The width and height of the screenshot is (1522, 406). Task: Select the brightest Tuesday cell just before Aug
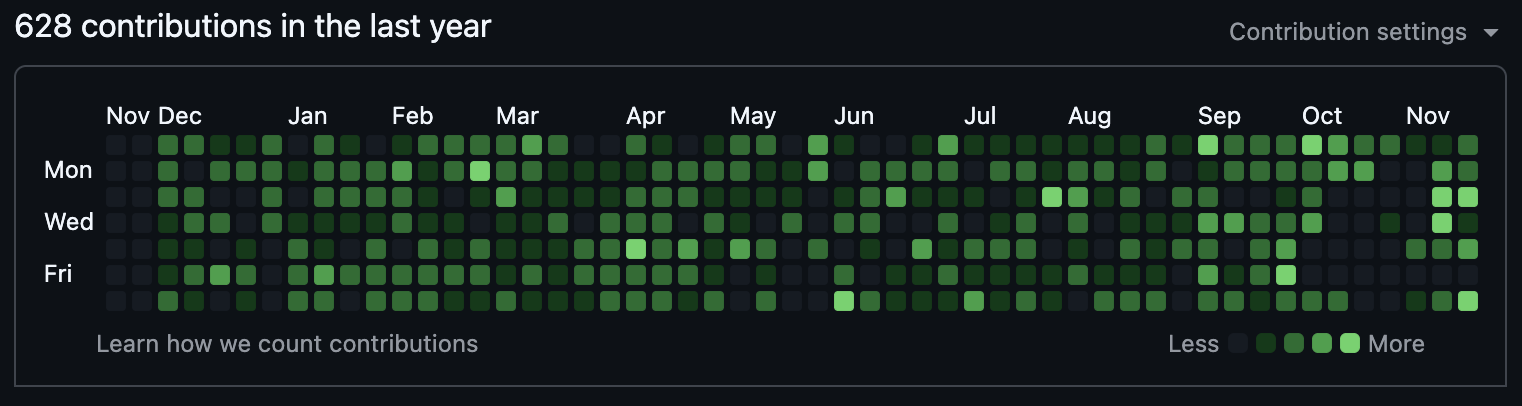click(1052, 197)
